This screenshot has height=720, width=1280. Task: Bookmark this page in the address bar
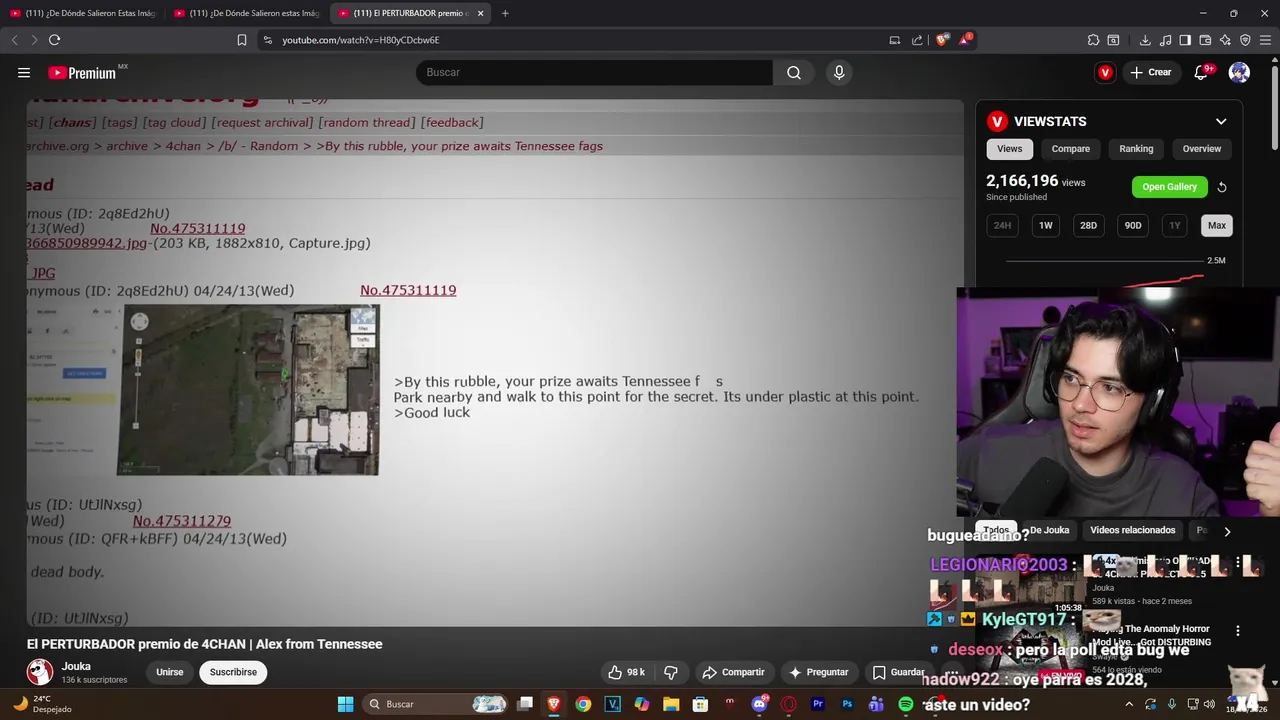[x=242, y=40]
